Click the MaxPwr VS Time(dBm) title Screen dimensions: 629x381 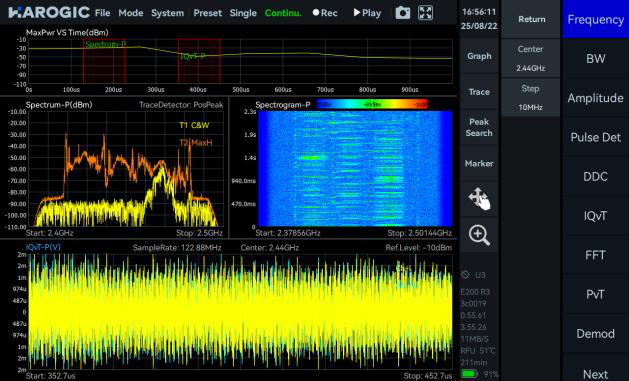[67, 32]
